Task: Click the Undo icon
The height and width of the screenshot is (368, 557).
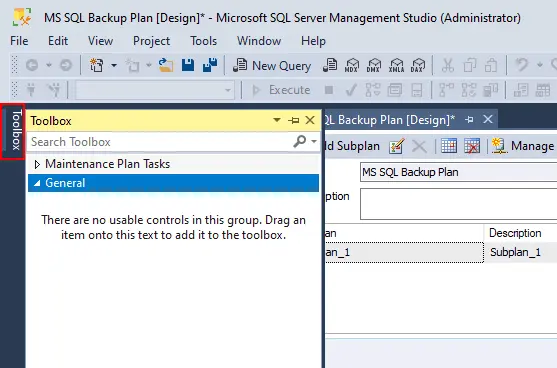Action: (521, 65)
